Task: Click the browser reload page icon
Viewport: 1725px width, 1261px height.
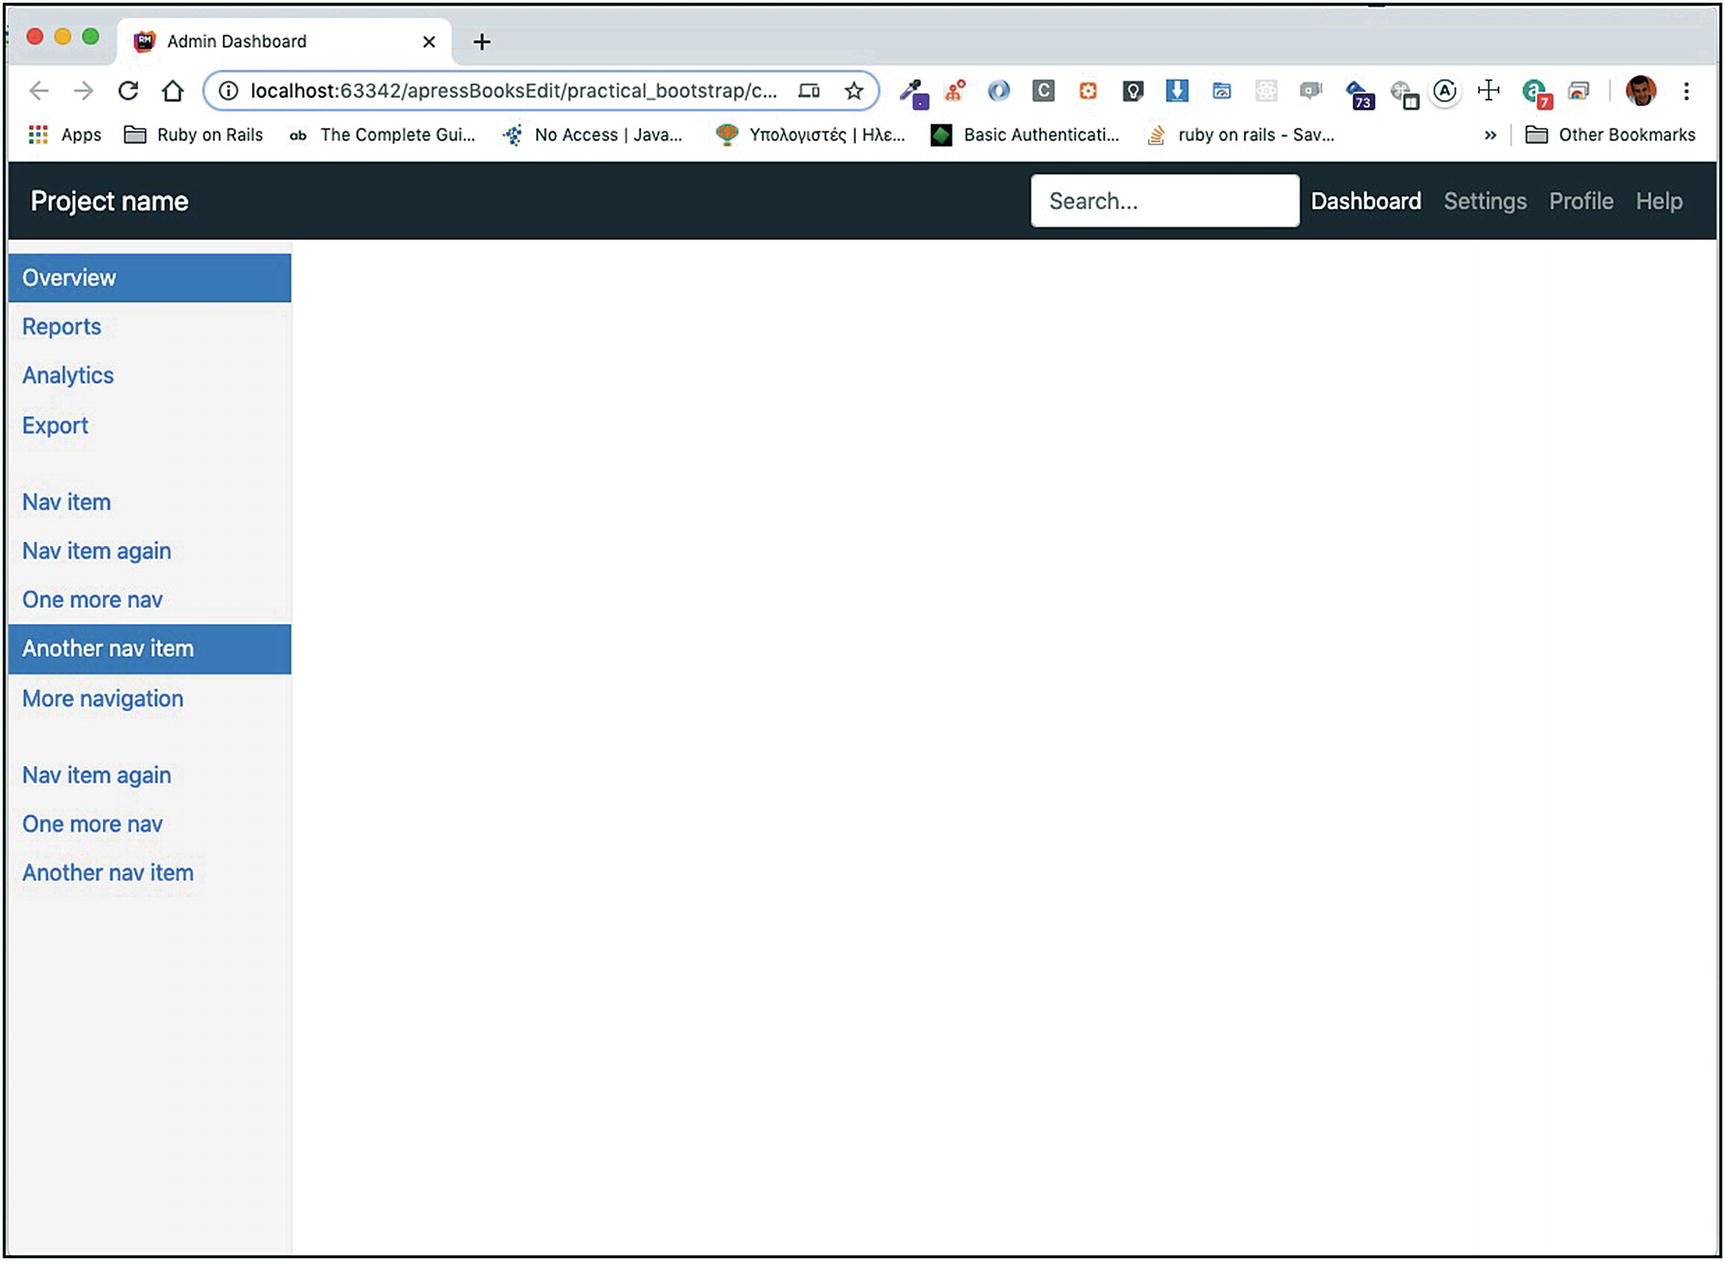Action: [128, 91]
